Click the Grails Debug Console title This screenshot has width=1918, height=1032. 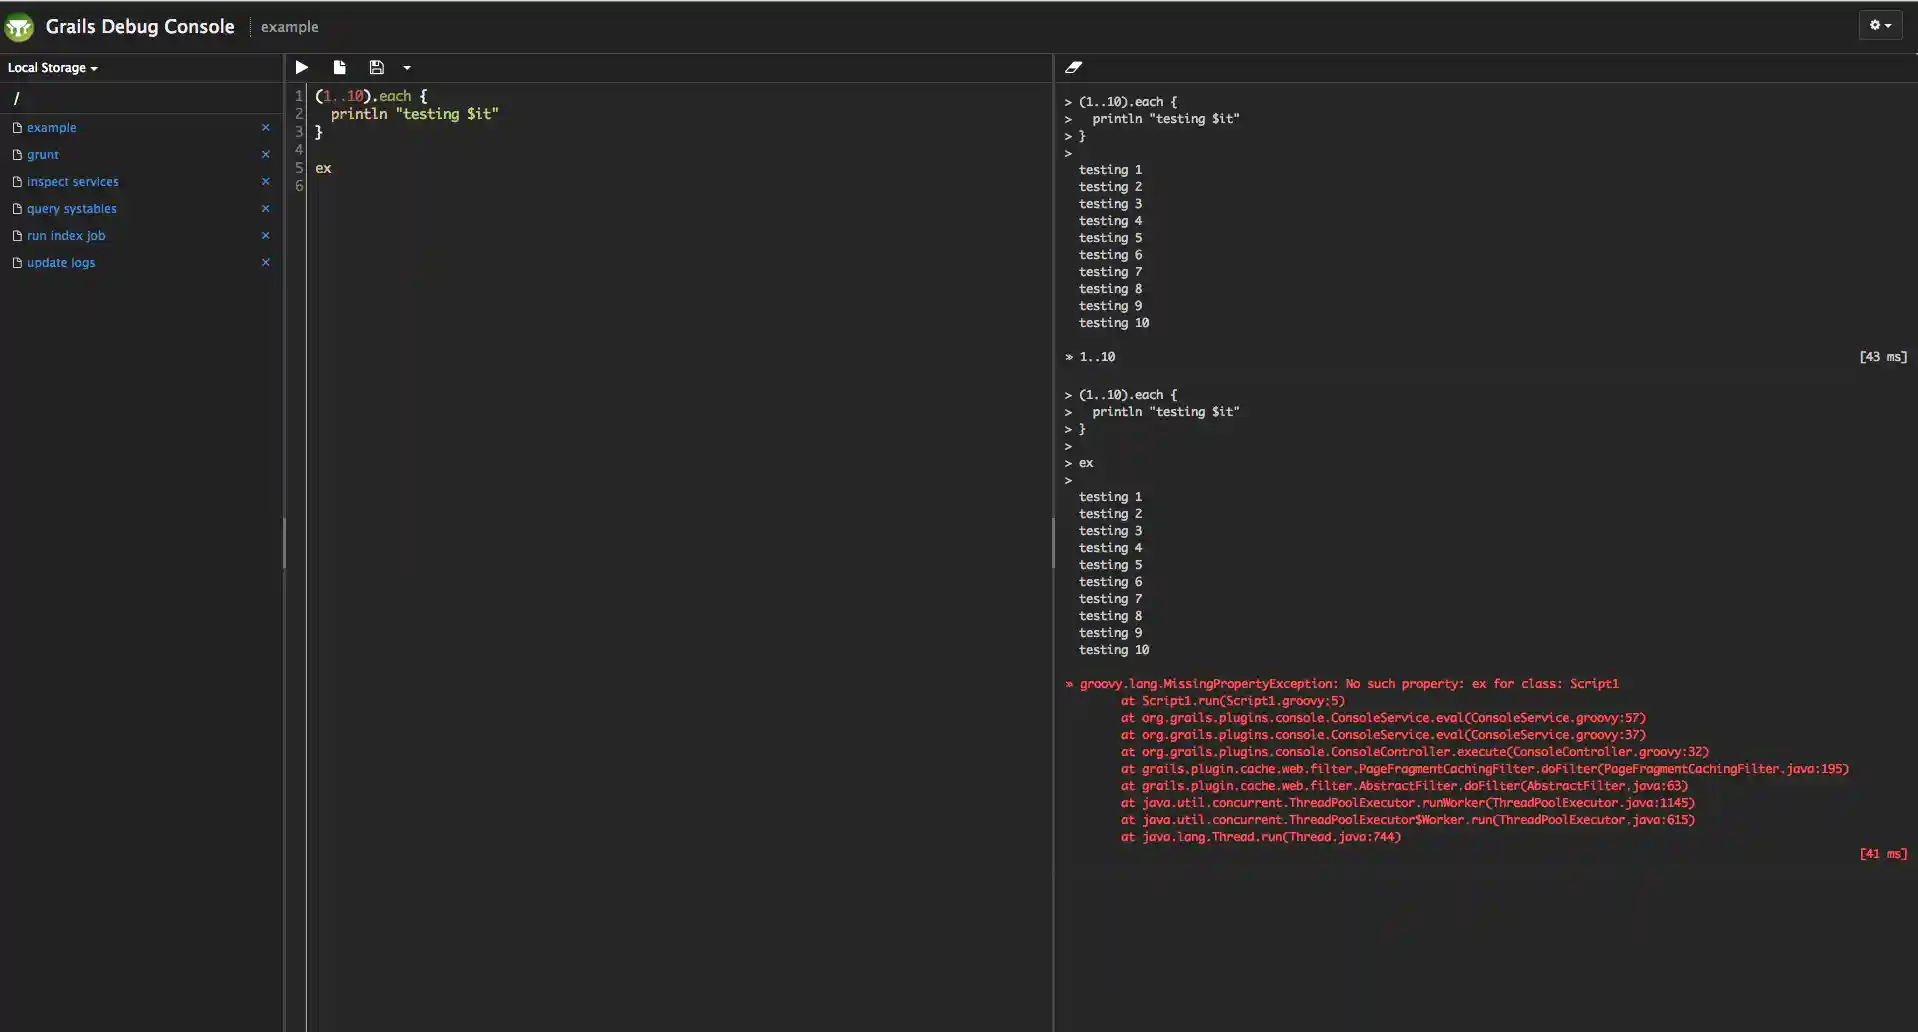pos(139,27)
